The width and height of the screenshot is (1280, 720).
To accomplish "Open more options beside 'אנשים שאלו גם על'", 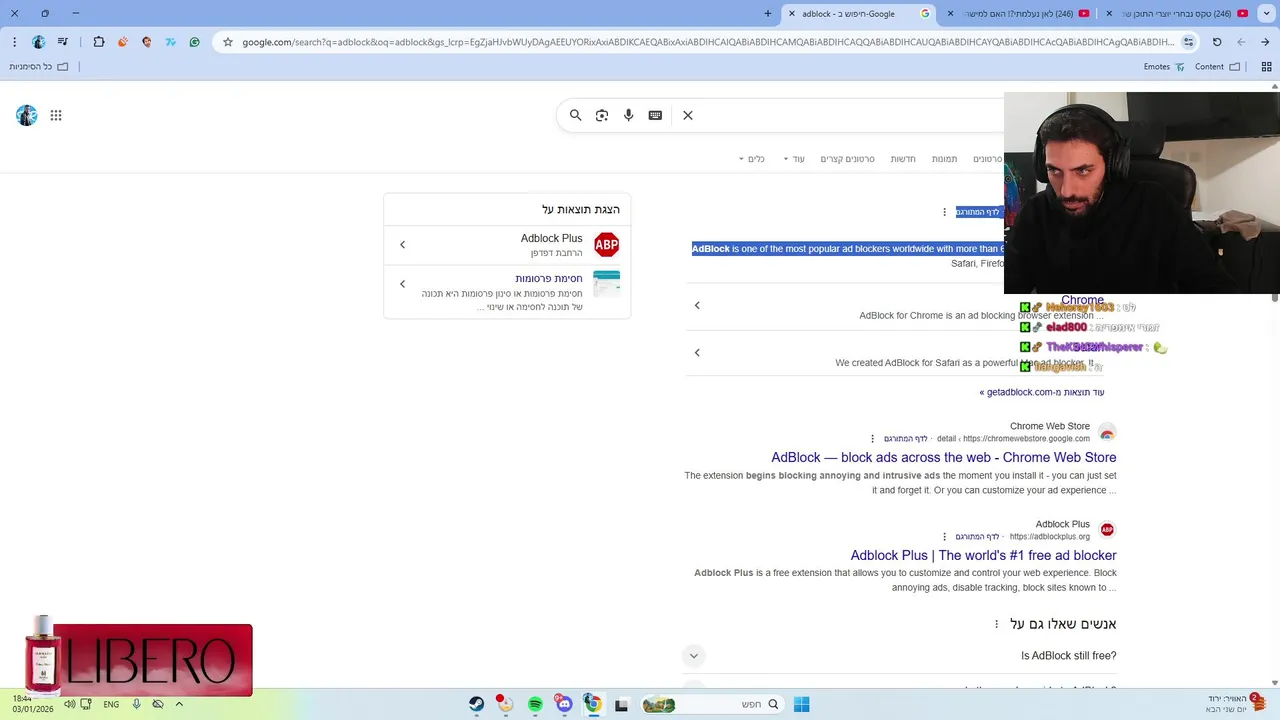I will click(996, 624).
